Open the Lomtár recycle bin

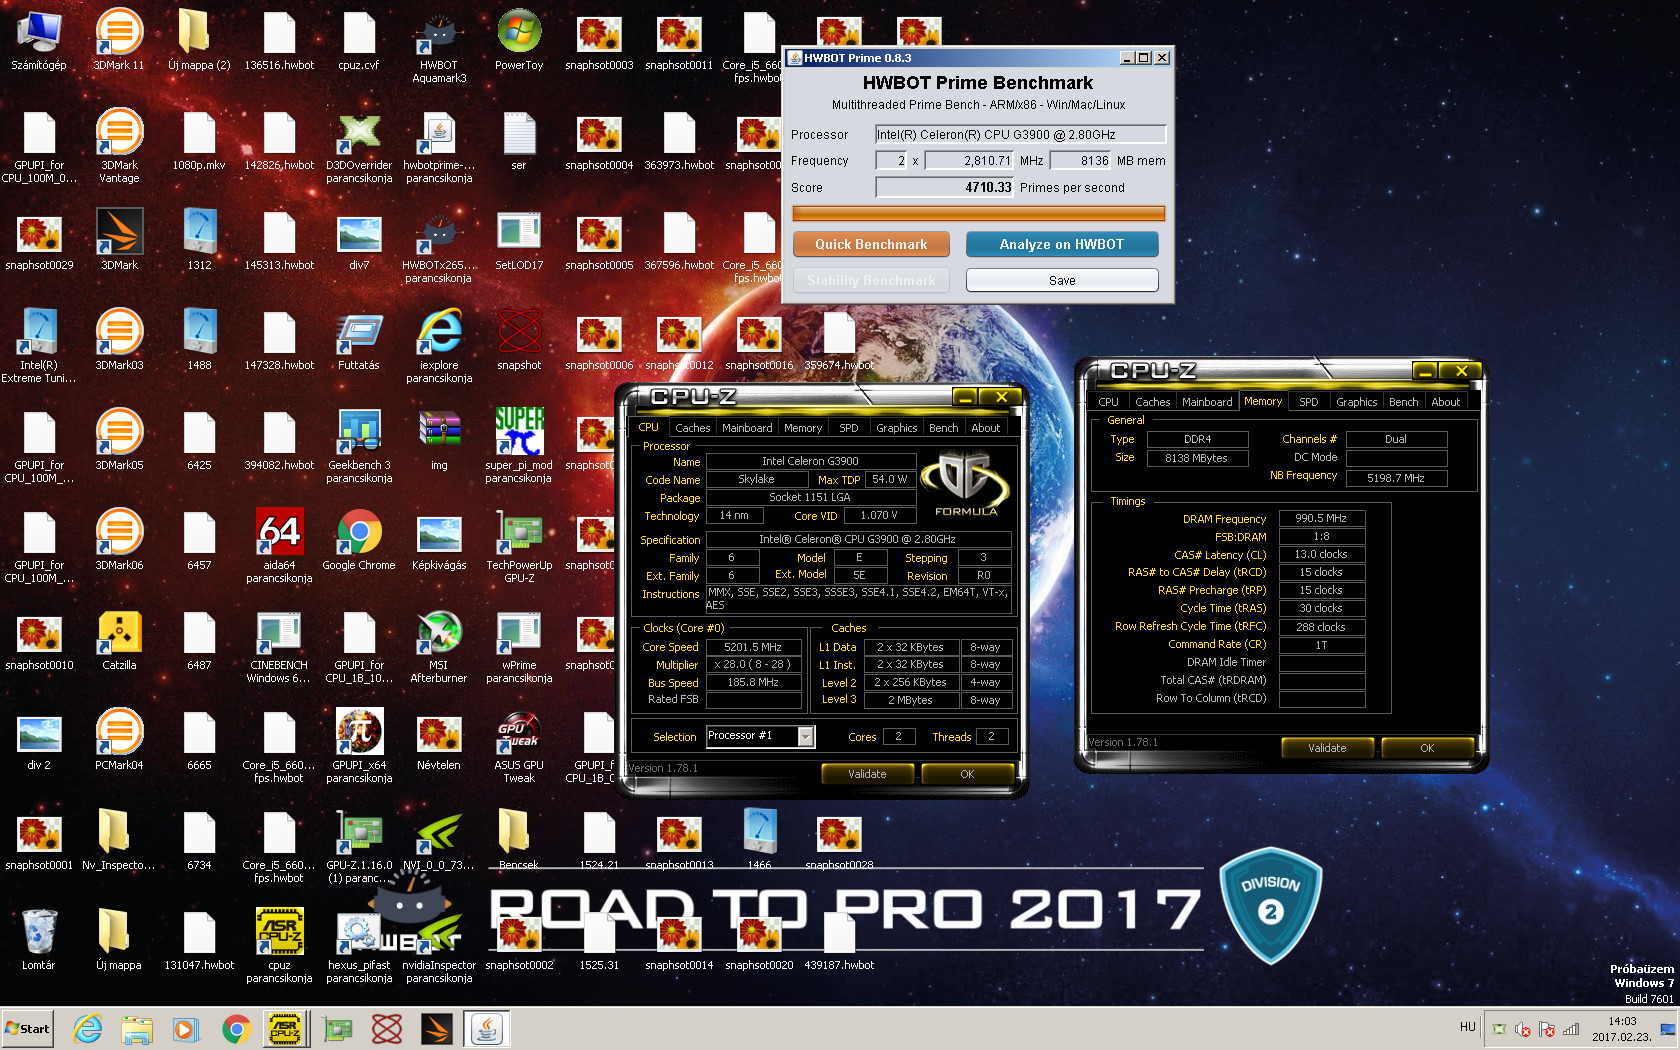39,940
